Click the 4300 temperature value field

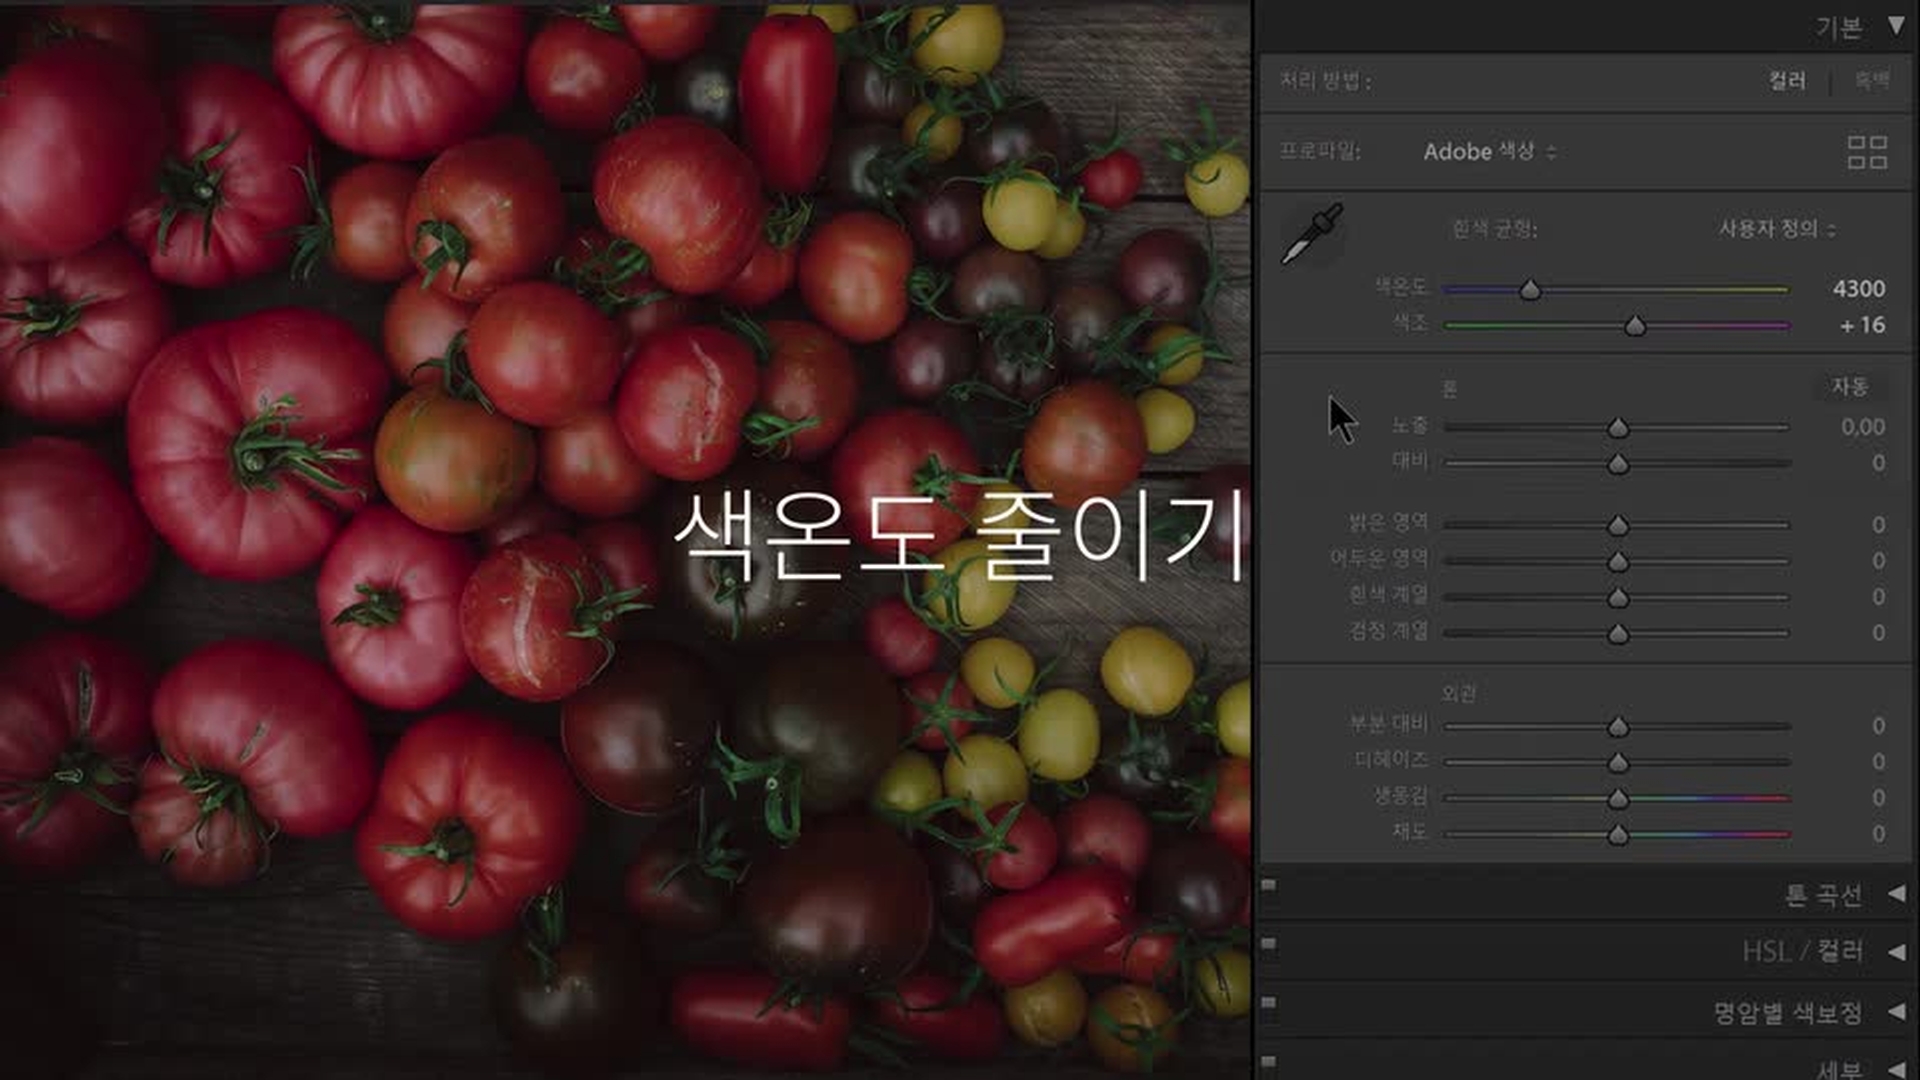[1858, 289]
